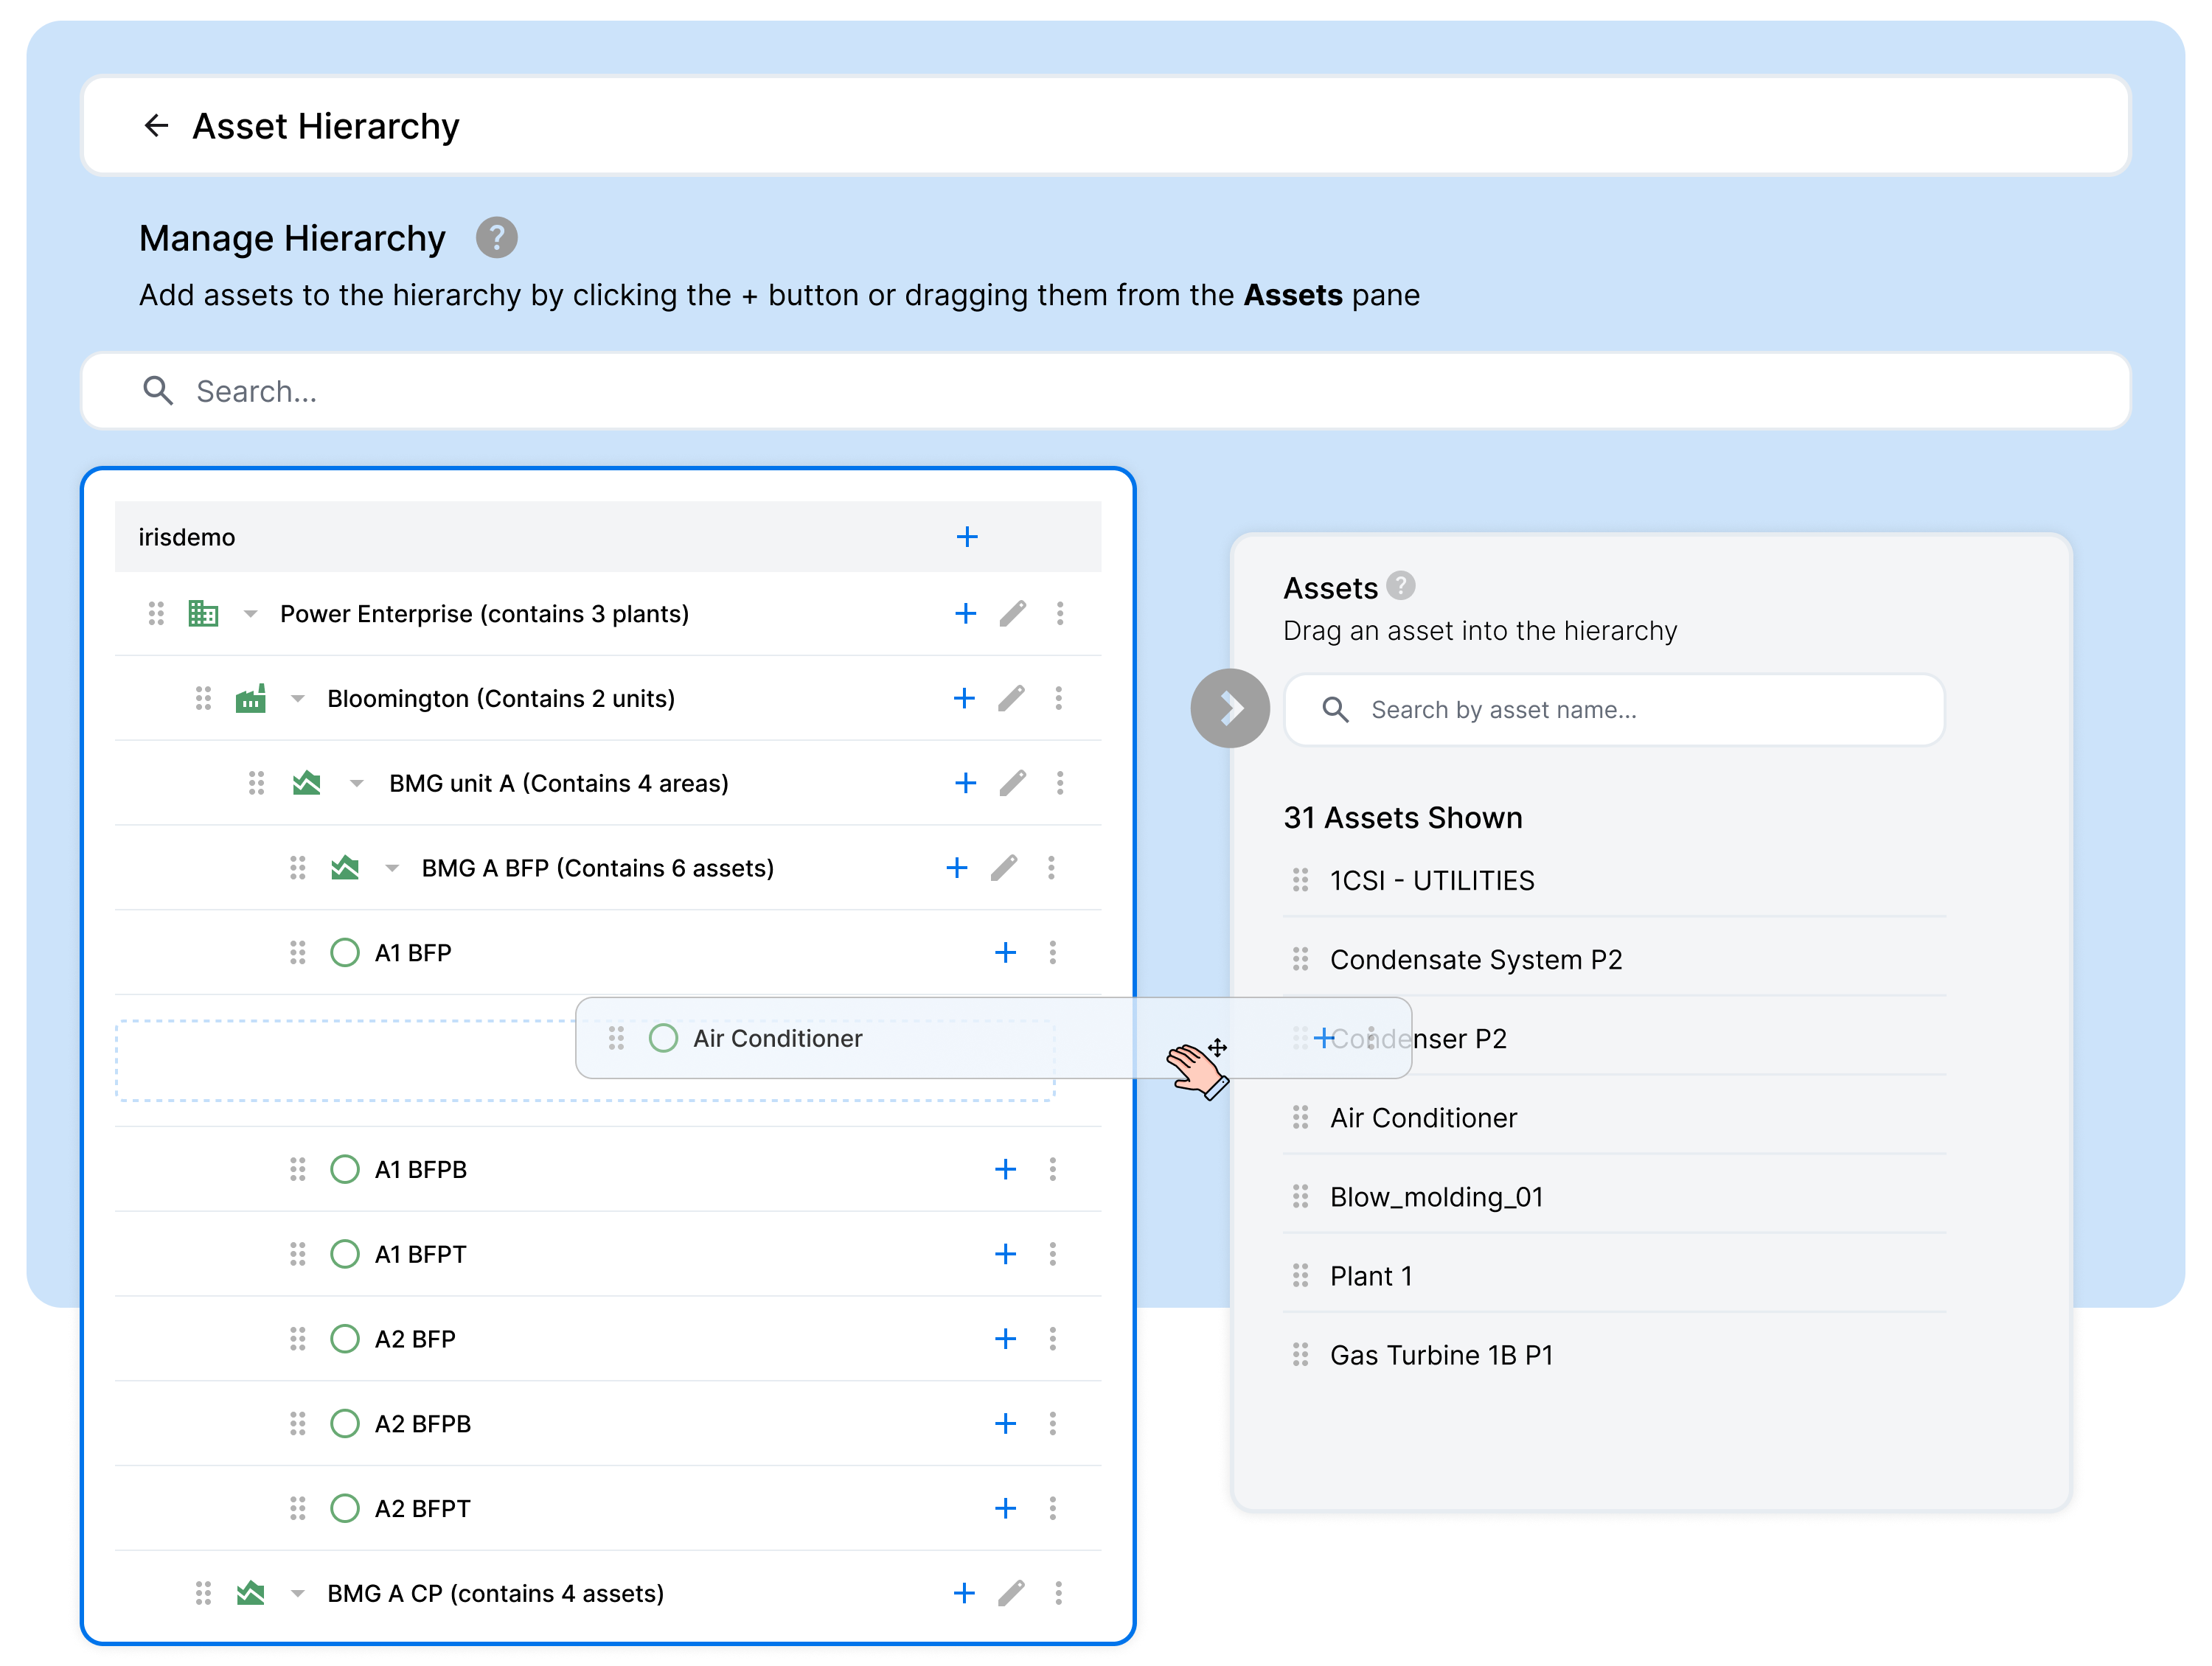The height and width of the screenshot is (1666, 2212).
Task: Select Gas Turbine 1B P1 asset
Action: pyautogui.click(x=1440, y=1355)
